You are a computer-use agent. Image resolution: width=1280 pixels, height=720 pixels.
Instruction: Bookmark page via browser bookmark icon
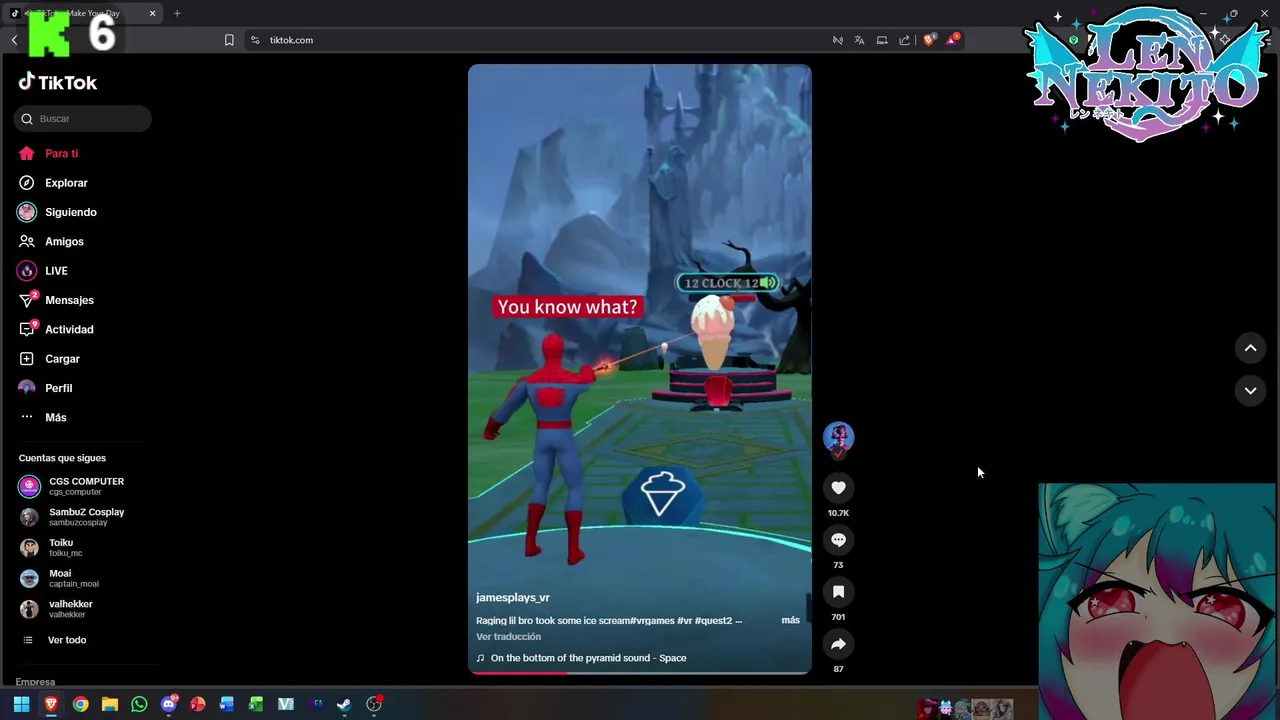click(x=229, y=40)
